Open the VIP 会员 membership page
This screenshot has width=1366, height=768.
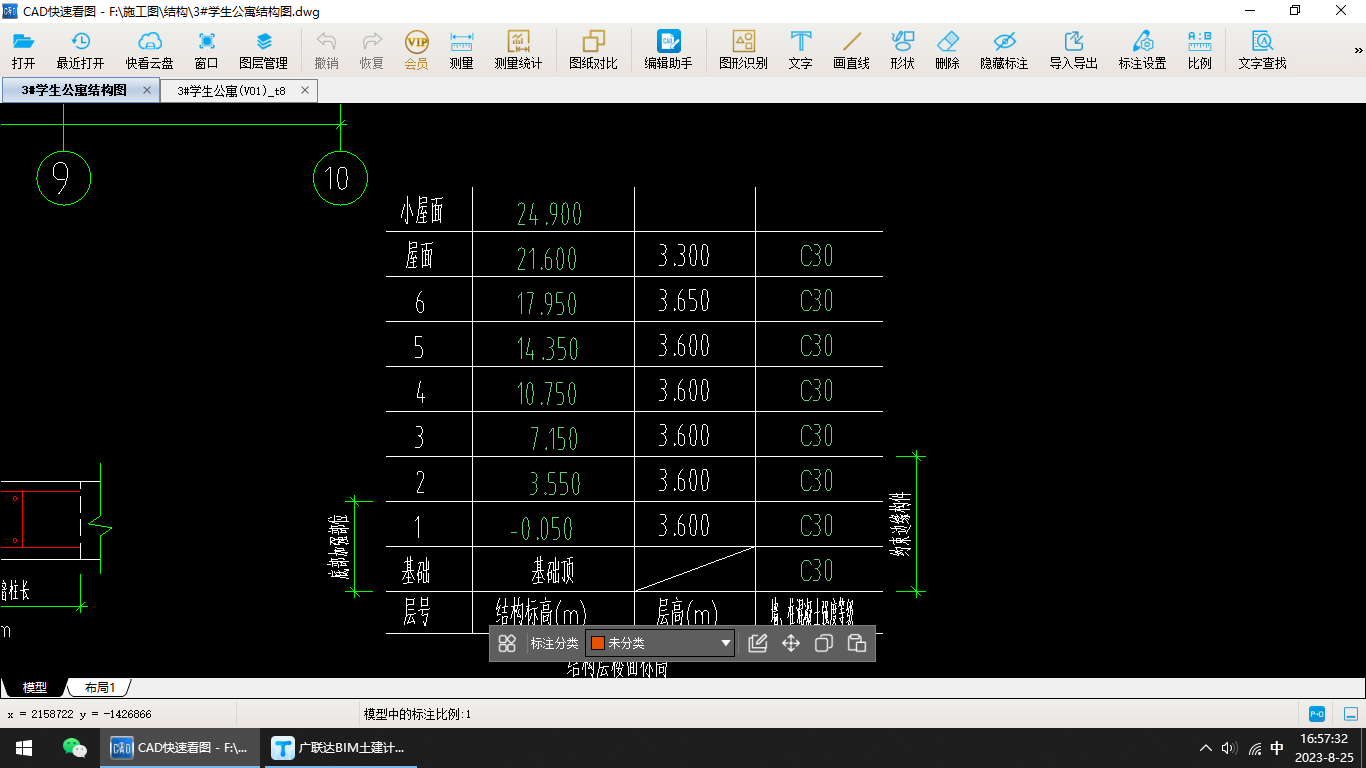pos(416,50)
